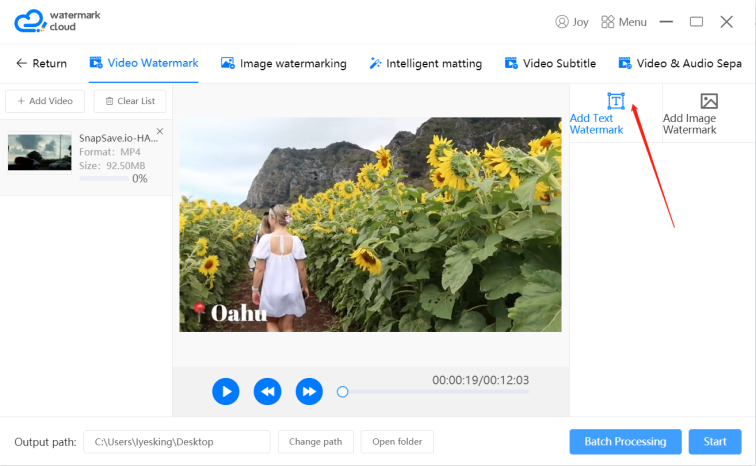This screenshot has width=756, height=466.
Task: Open the Video Subtitle tab
Action: pos(550,63)
